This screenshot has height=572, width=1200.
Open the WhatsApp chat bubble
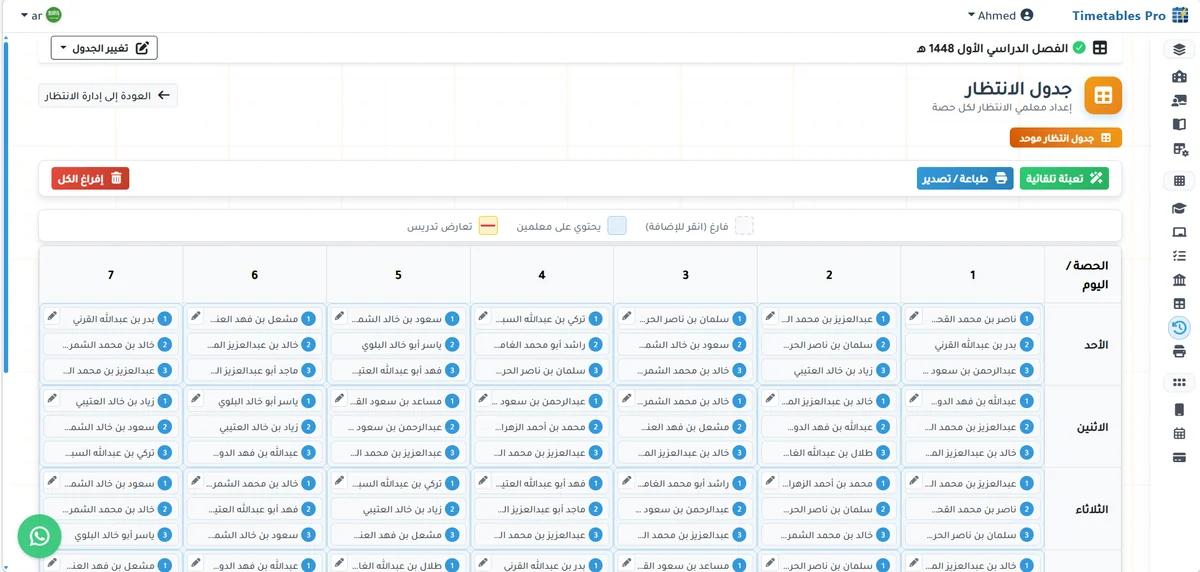(40, 537)
